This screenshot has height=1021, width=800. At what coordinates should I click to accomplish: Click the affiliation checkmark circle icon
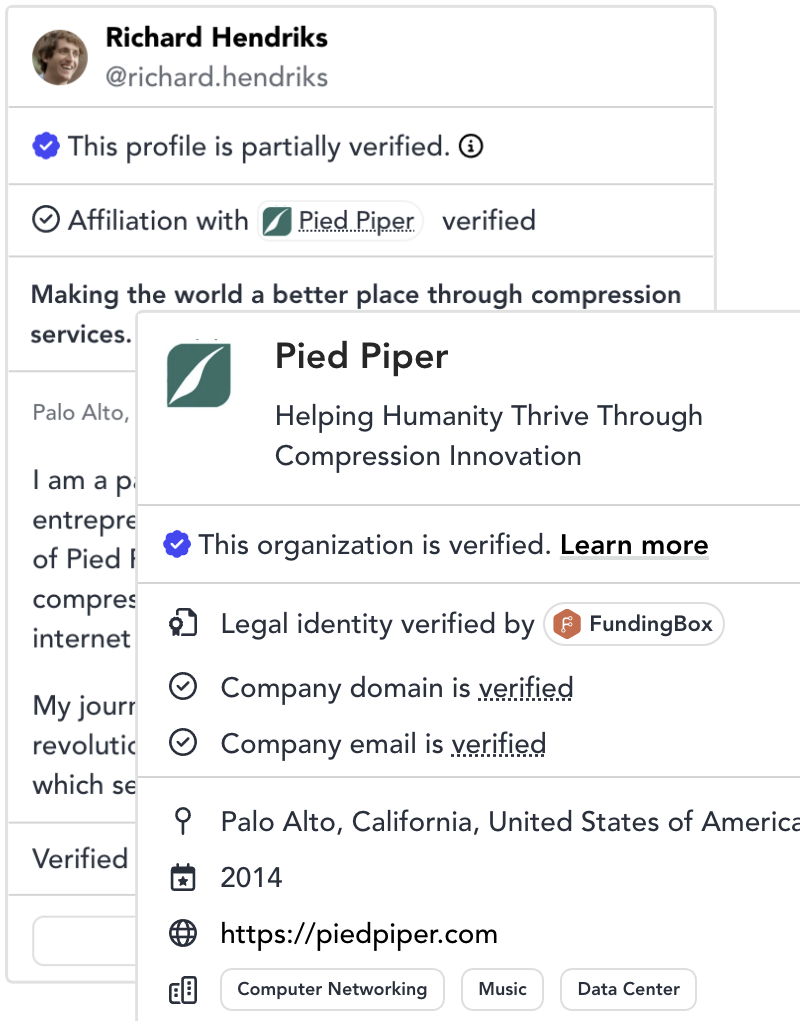[x=46, y=220]
